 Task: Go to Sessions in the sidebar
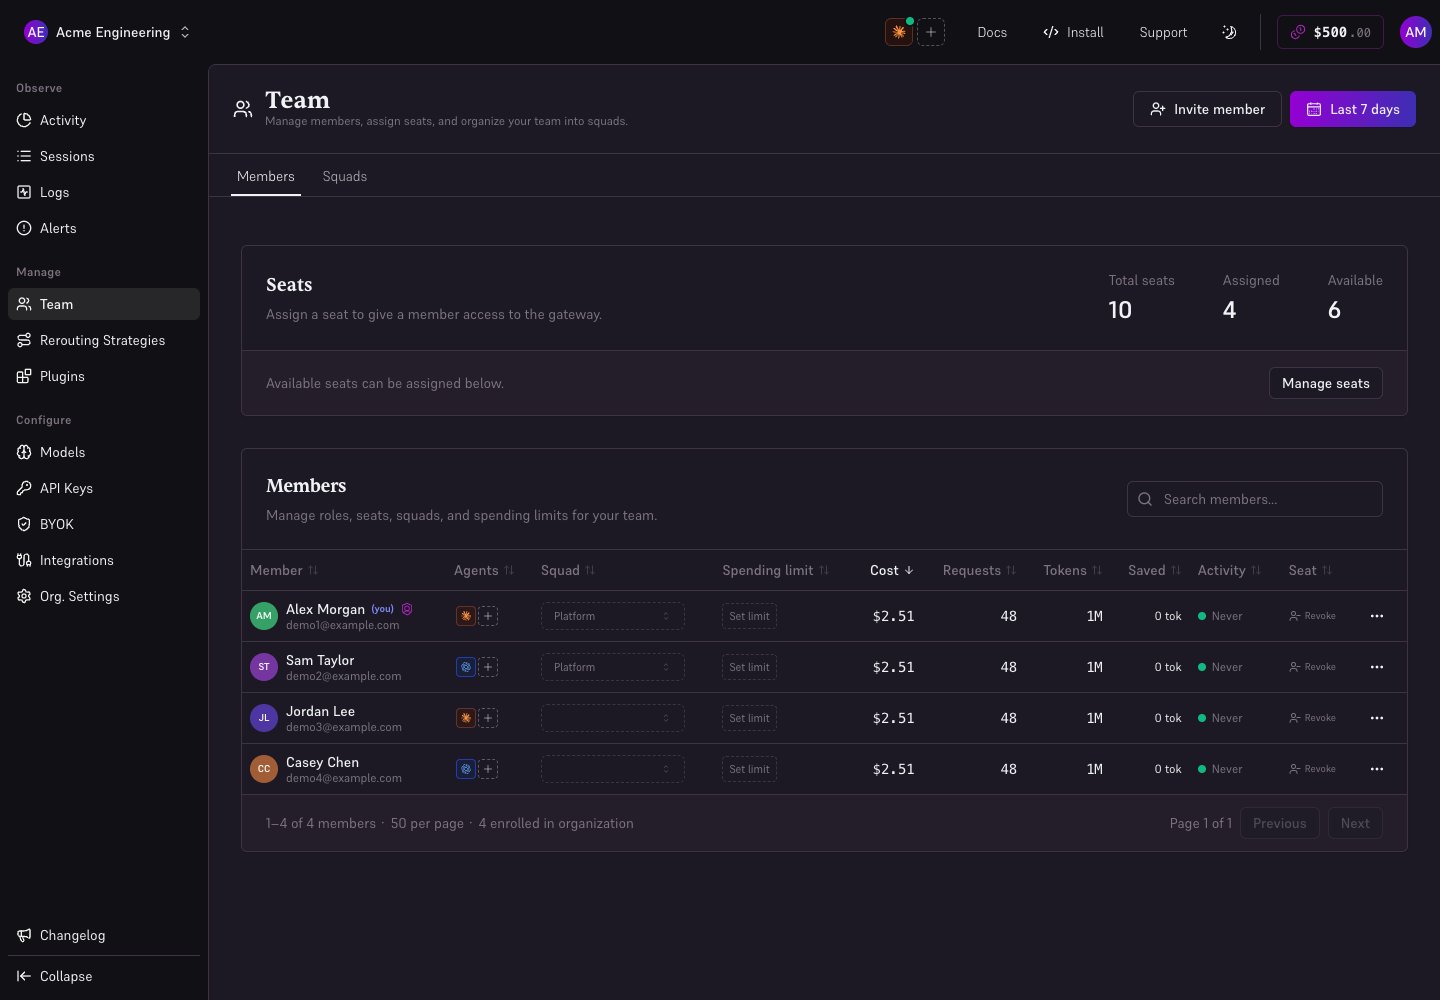click(x=104, y=156)
